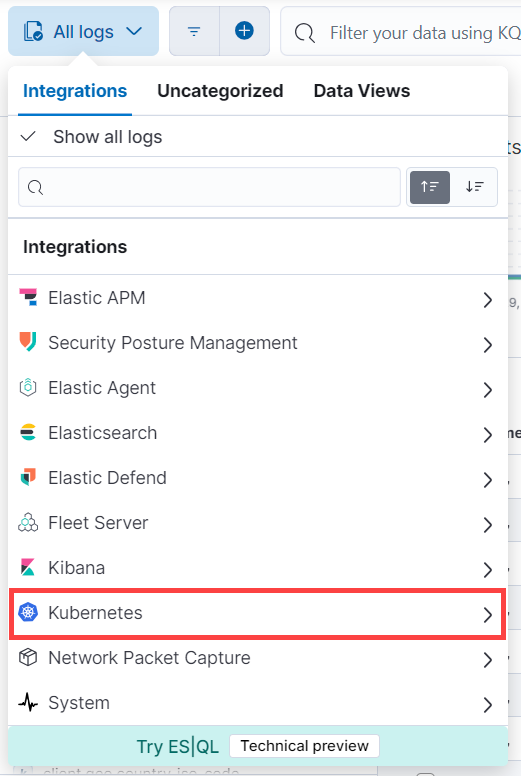Click the System pulse icon
This screenshot has height=776, width=521.
(28, 702)
